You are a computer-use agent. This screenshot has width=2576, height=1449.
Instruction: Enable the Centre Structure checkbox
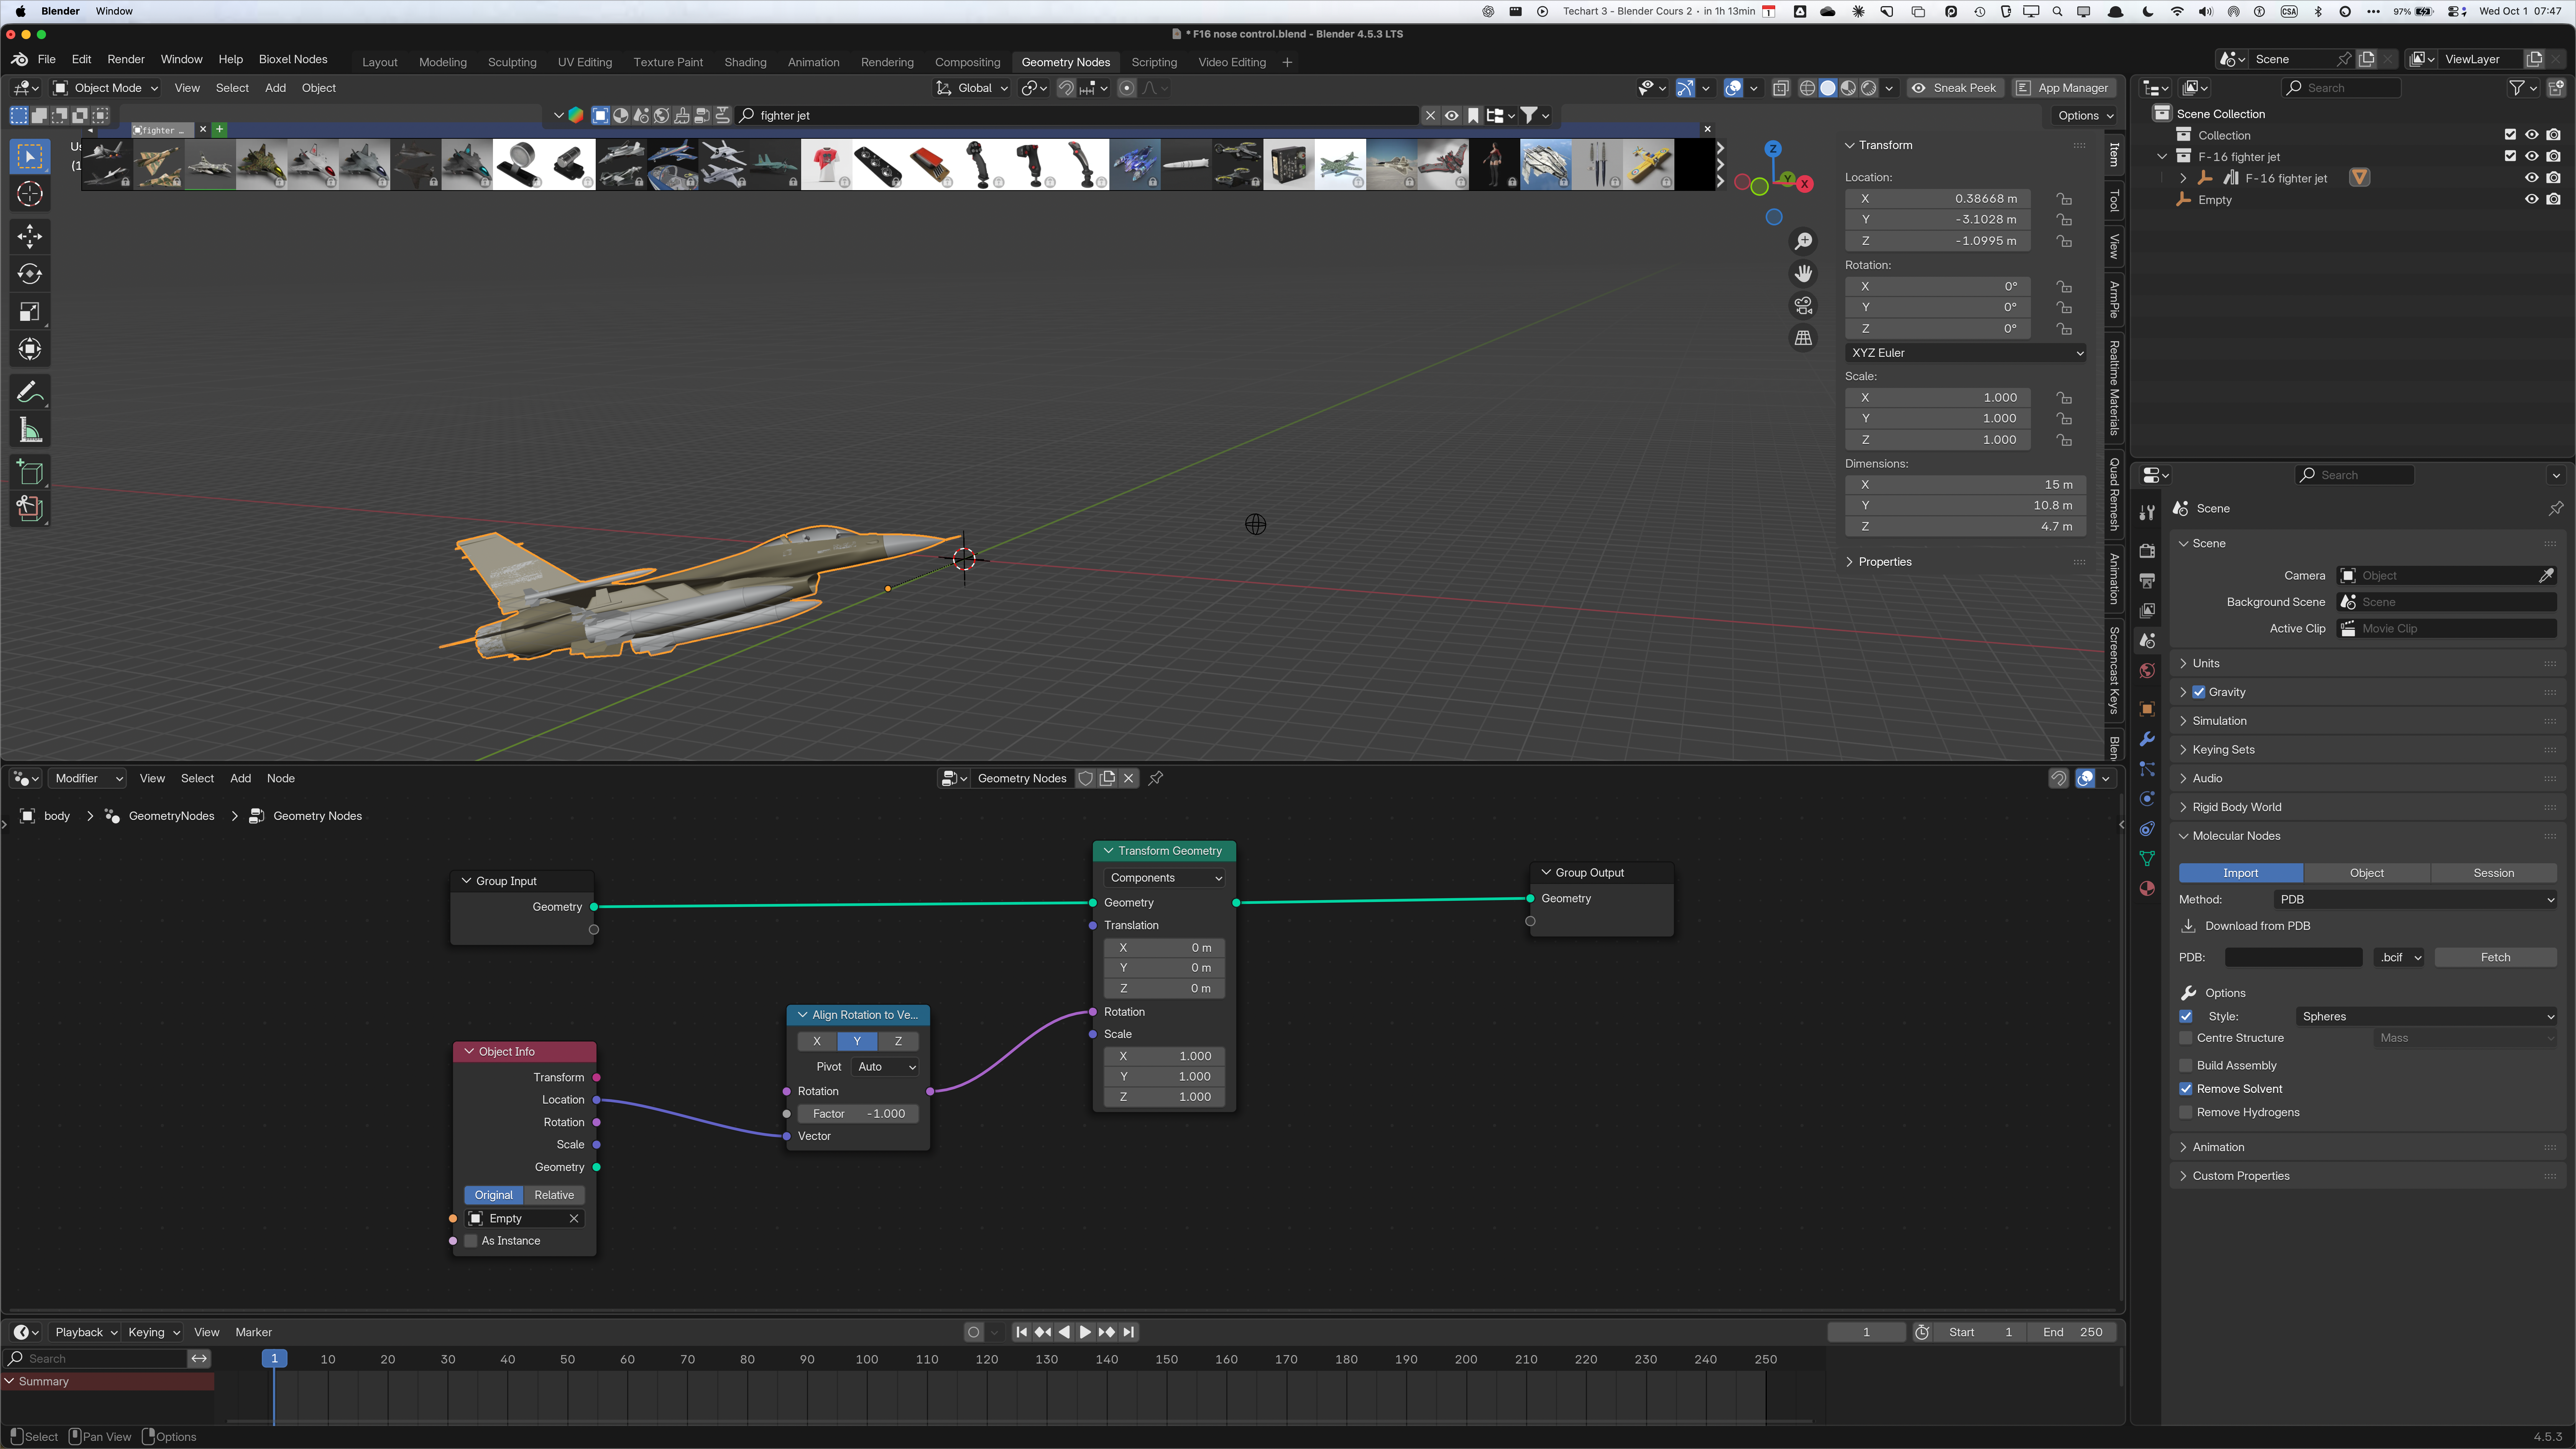coord(2186,1038)
